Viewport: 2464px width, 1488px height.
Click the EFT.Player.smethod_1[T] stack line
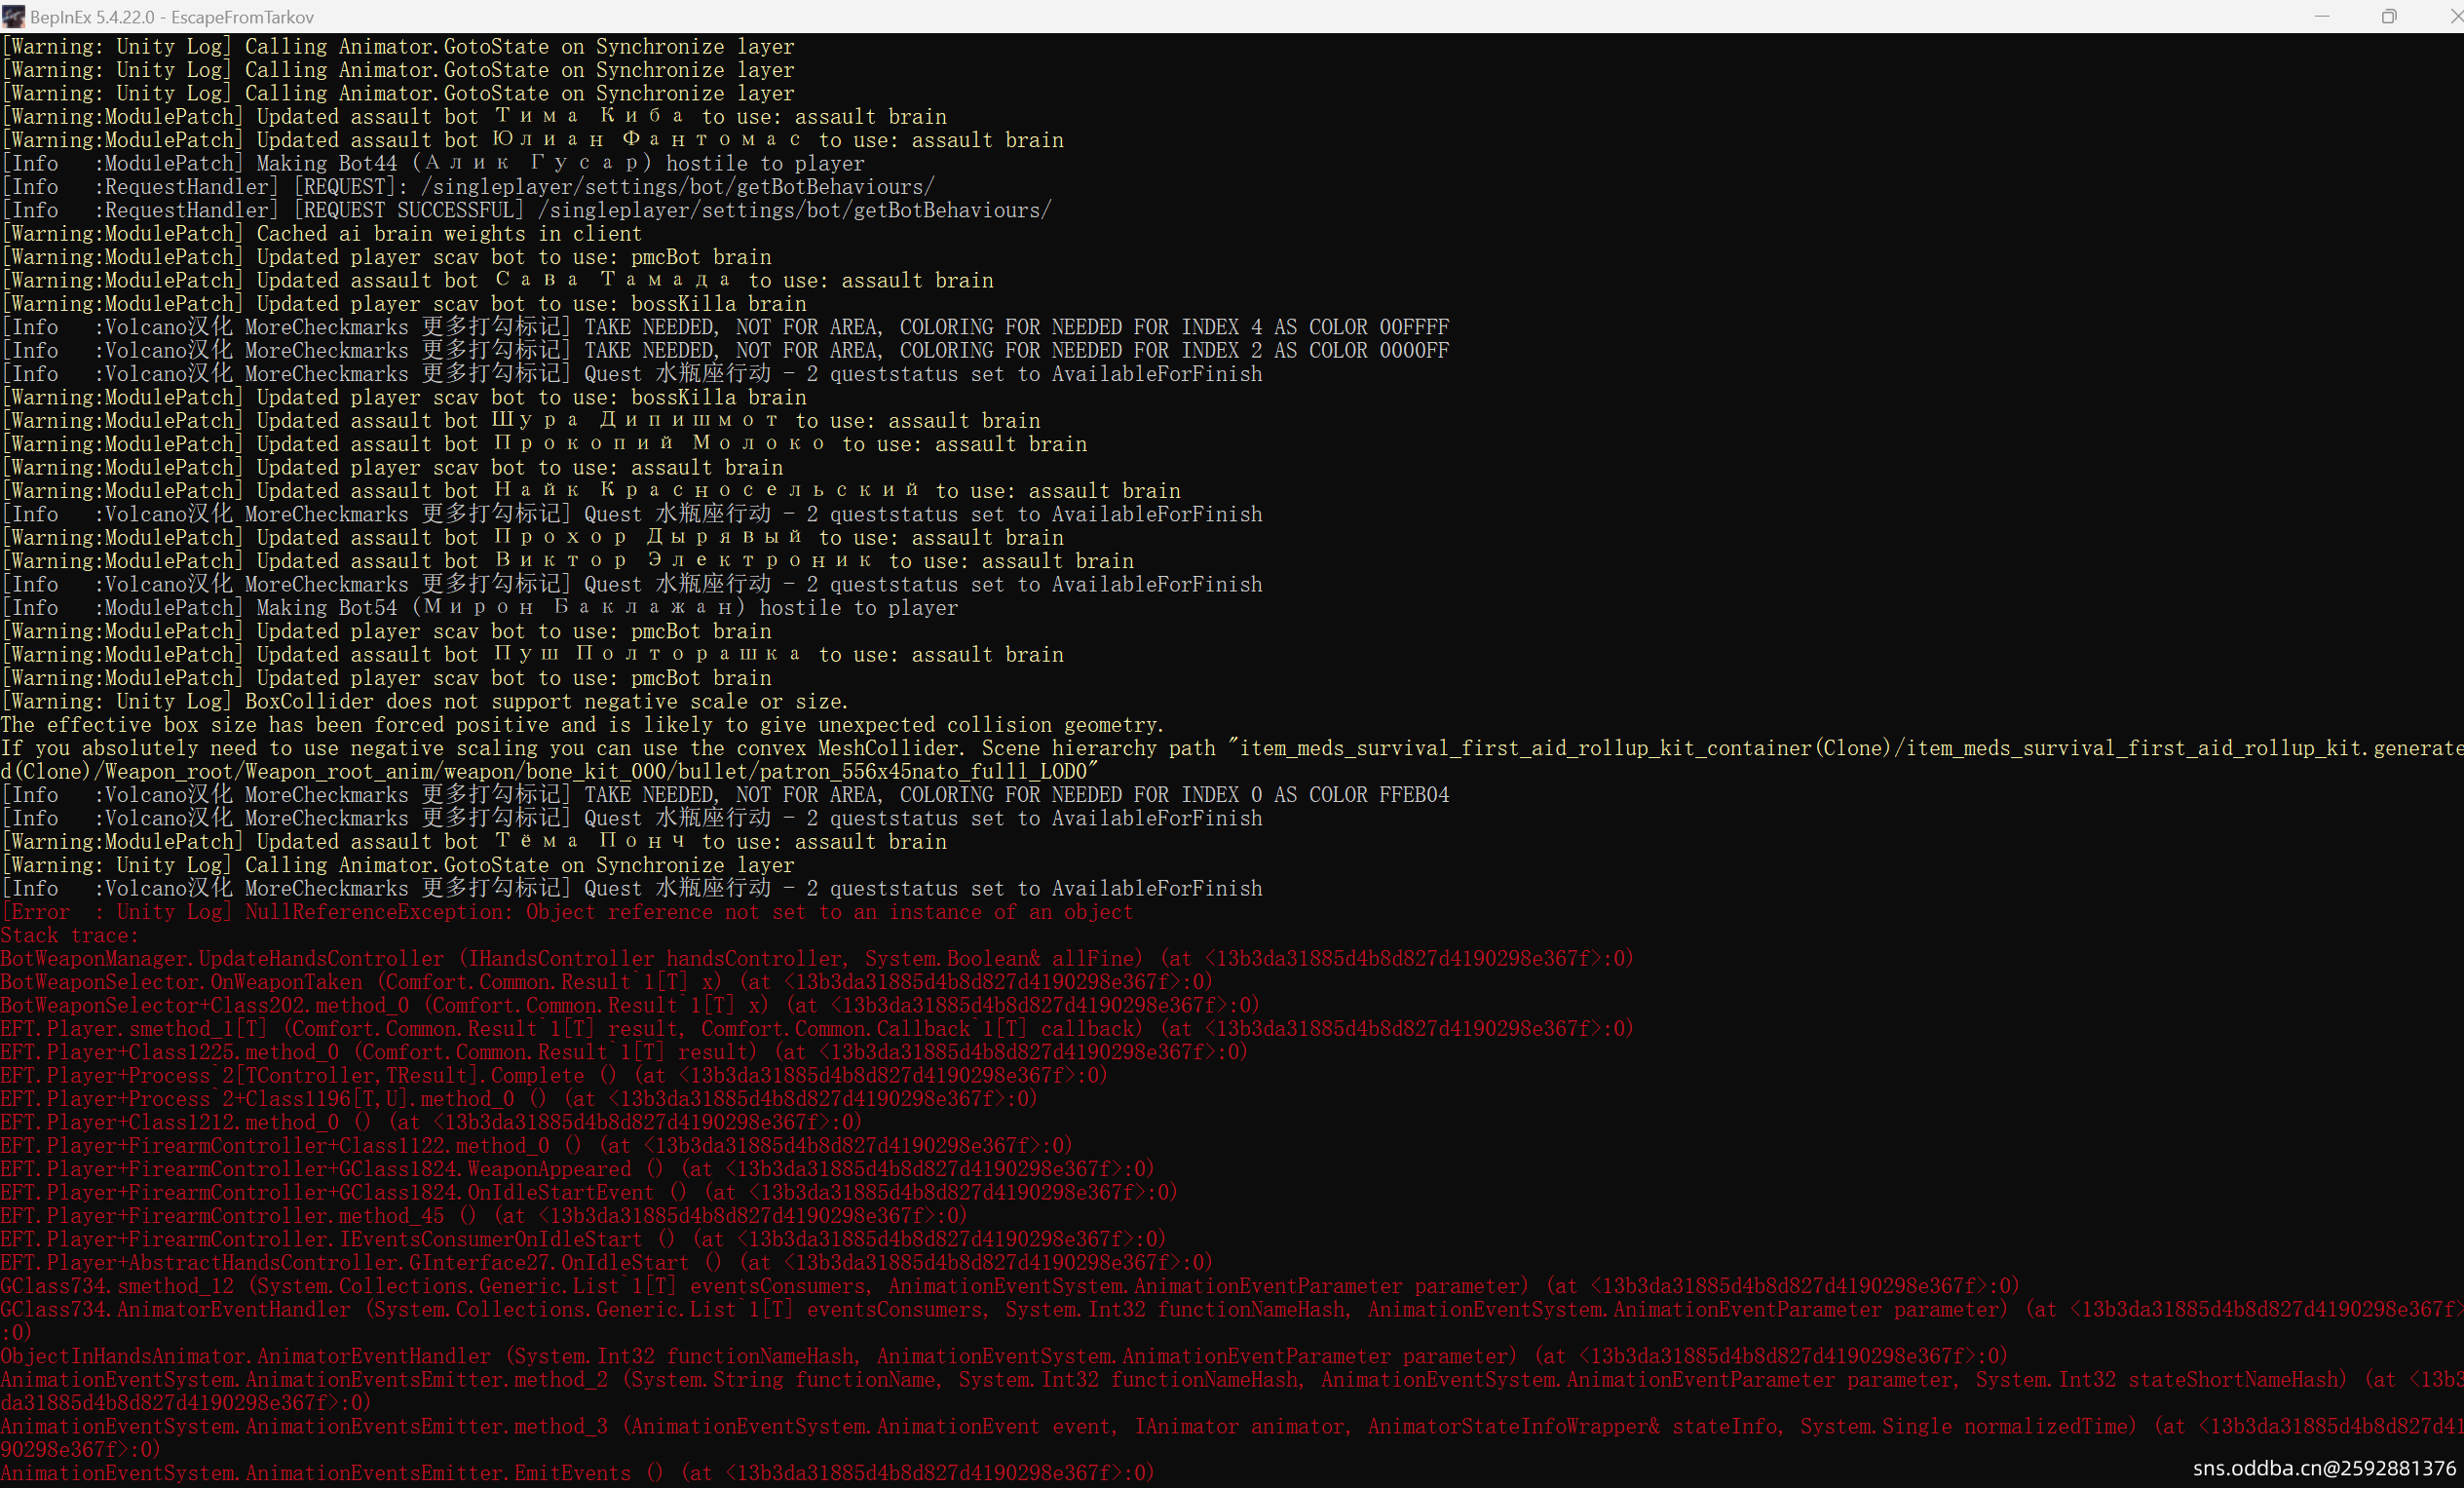(x=816, y=1028)
